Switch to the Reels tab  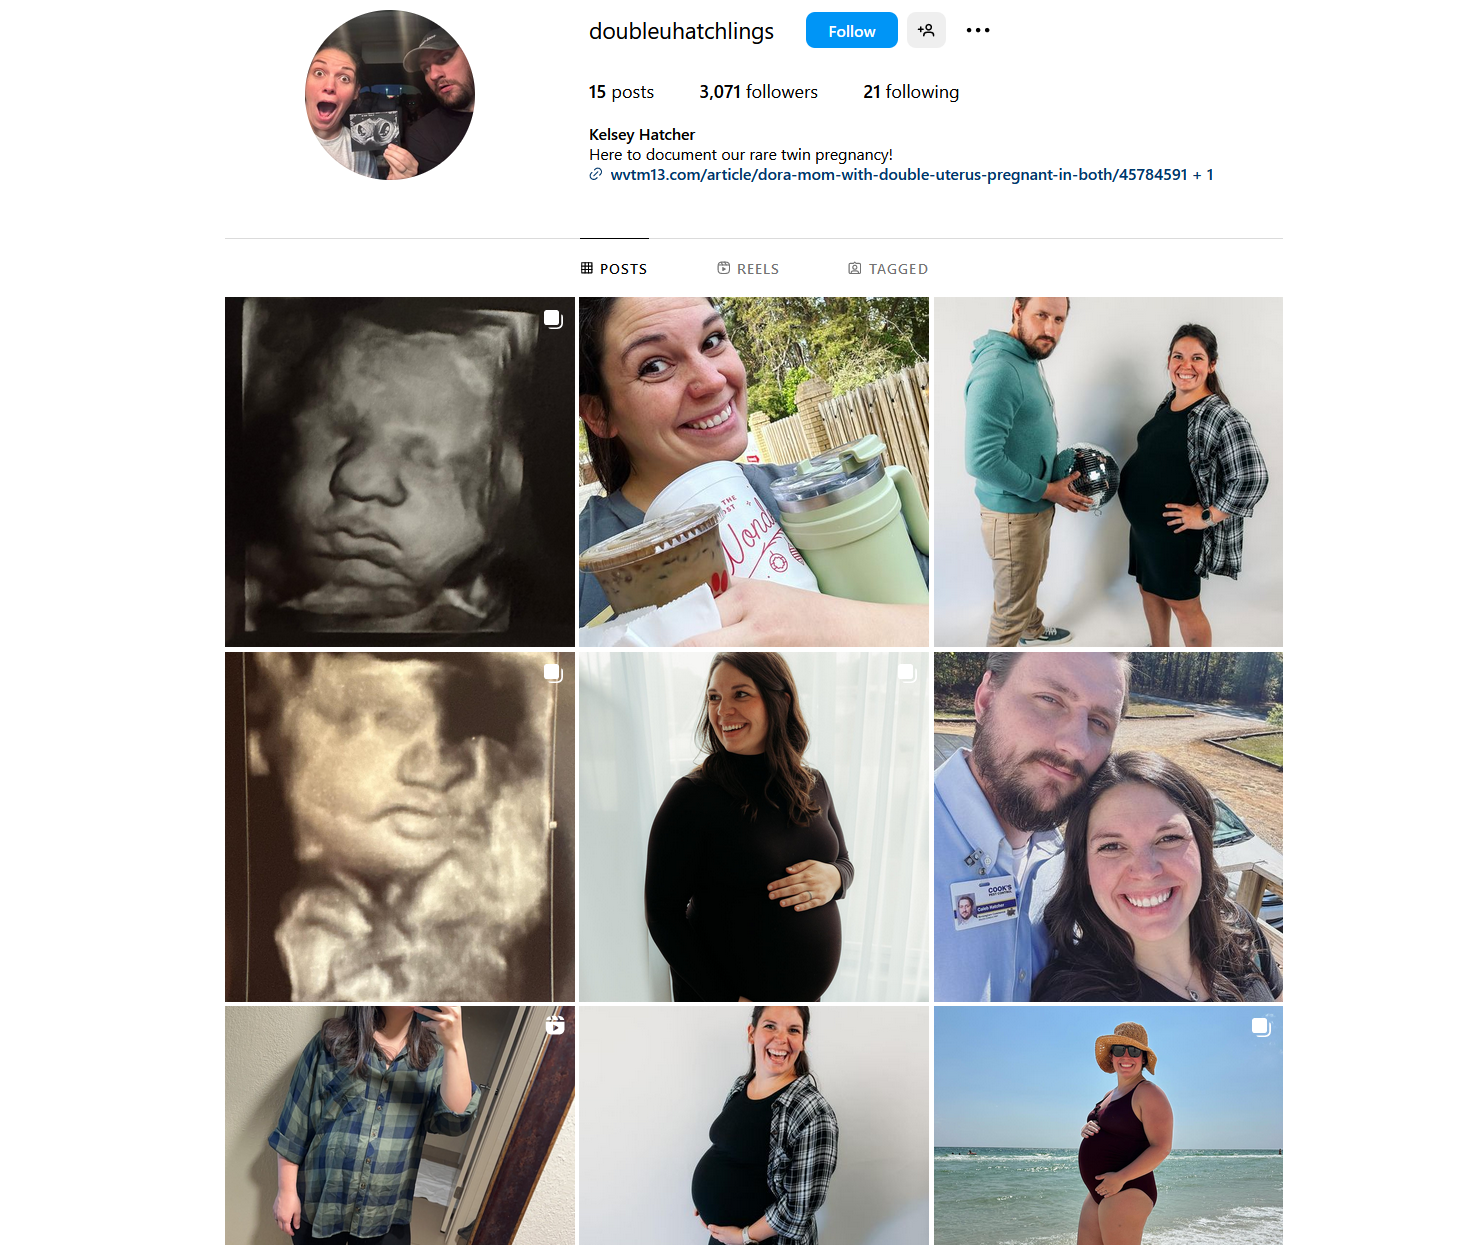pos(748,268)
